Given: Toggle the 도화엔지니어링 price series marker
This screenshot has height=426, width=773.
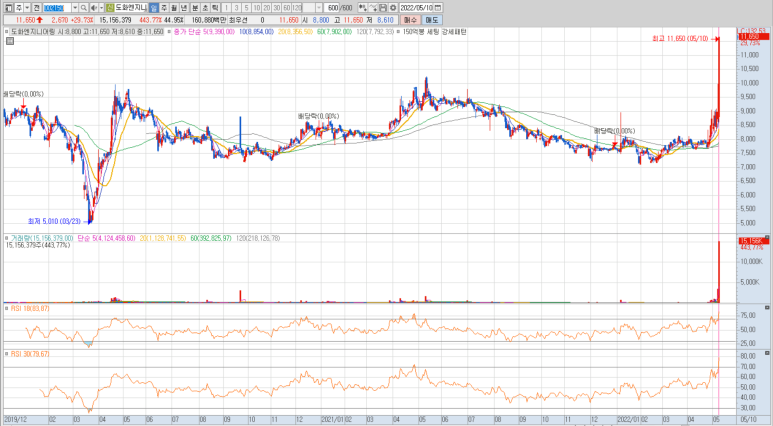Looking at the screenshot, I should pos(6,32).
